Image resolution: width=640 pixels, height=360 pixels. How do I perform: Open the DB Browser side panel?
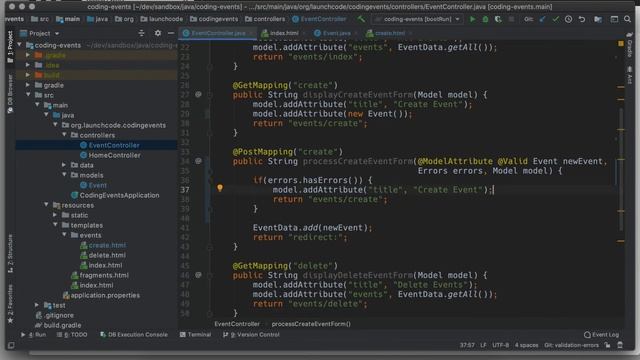[10, 94]
